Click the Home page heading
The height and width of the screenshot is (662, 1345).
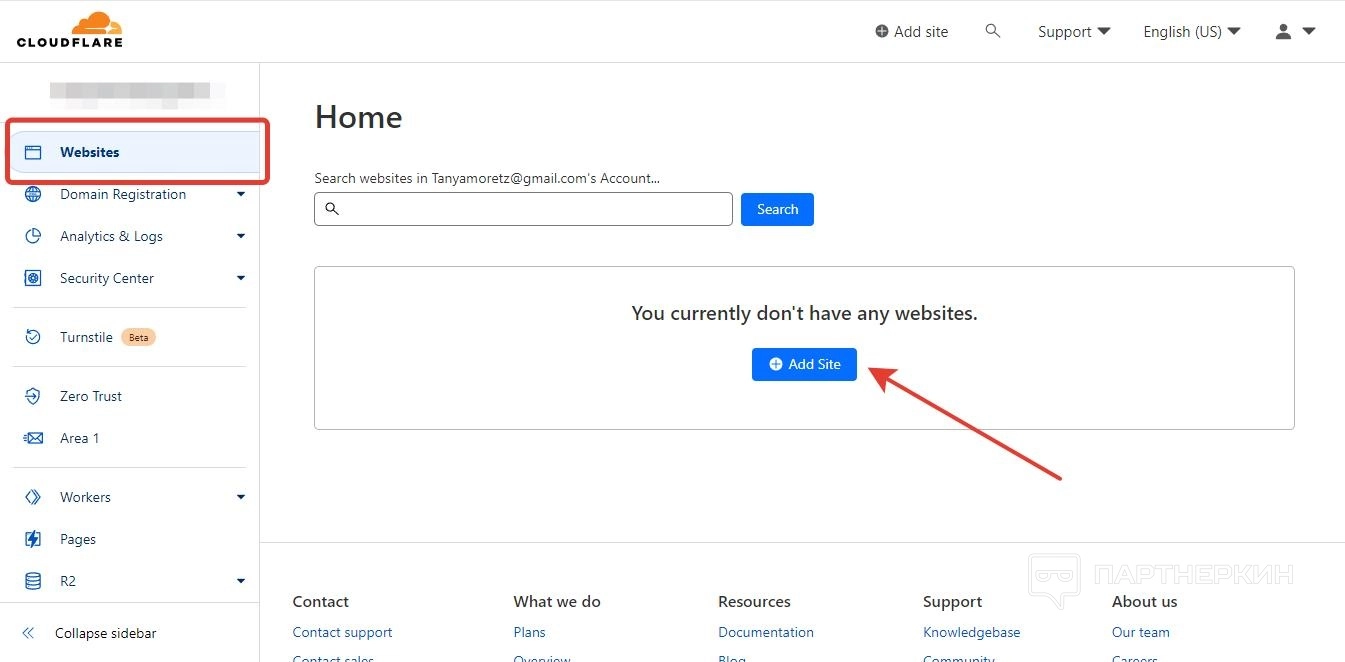click(358, 117)
